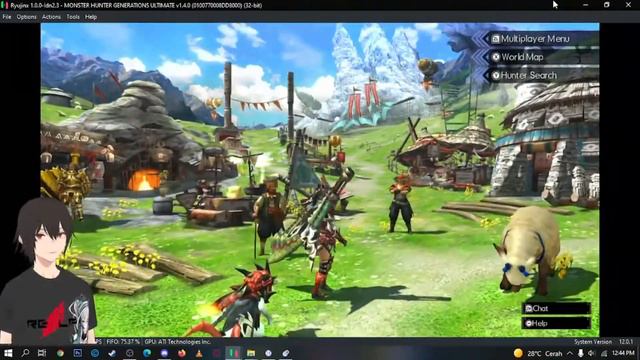Open the Actions menu
The width and height of the screenshot is (640, 360).
pyautogui.click(x=51, y=17)
